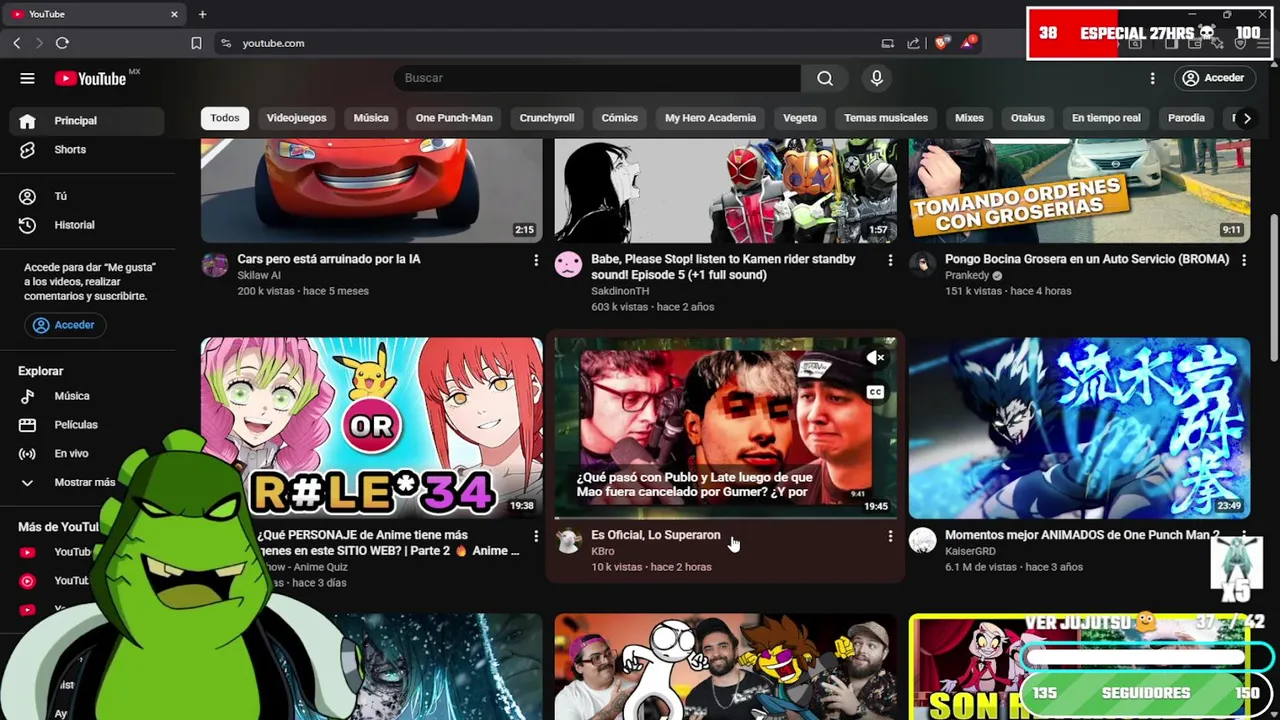Viewport: 1280px width, 720px height.
Task: Start voice search with microphone icon
Action: tap(877, 78)
